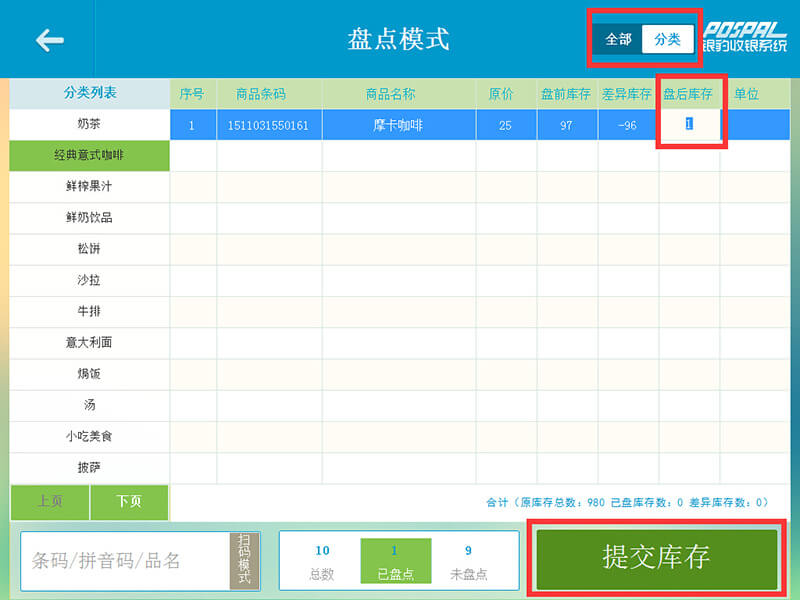Show 总数 total items tab

tap(322, 560)
